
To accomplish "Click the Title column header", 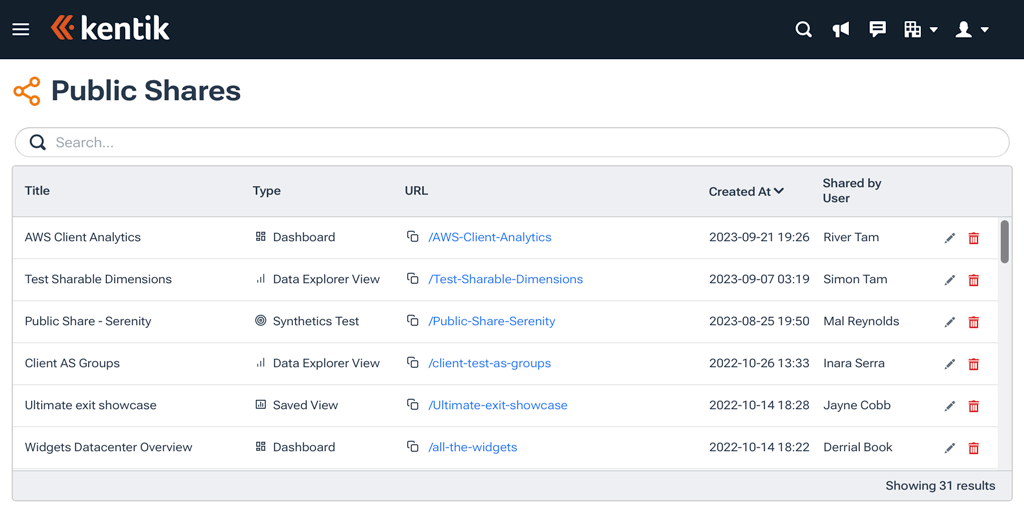I will (x=37, y=191).
